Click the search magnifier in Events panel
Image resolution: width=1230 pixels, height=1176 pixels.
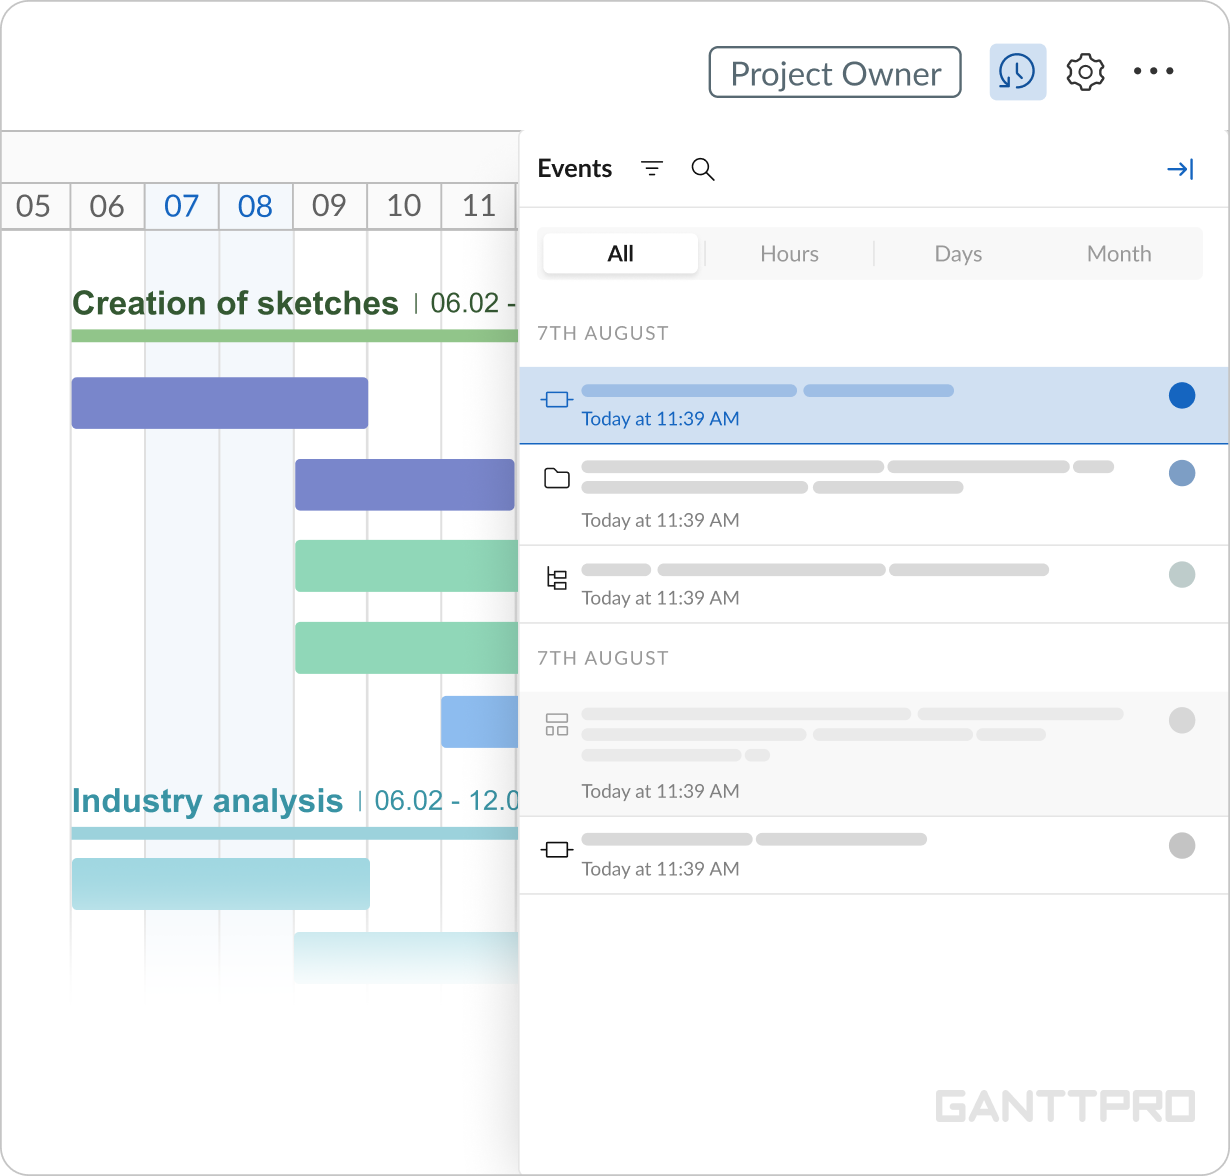tap(703, 169)
